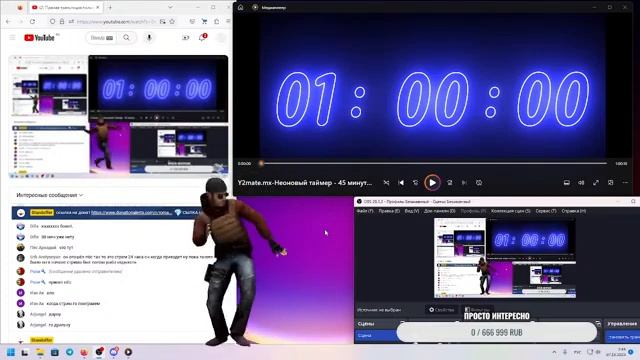The height and width of the screenshot is (360, 640).
Task: Open a new browser tab with plus
Action: pos(110,7)
